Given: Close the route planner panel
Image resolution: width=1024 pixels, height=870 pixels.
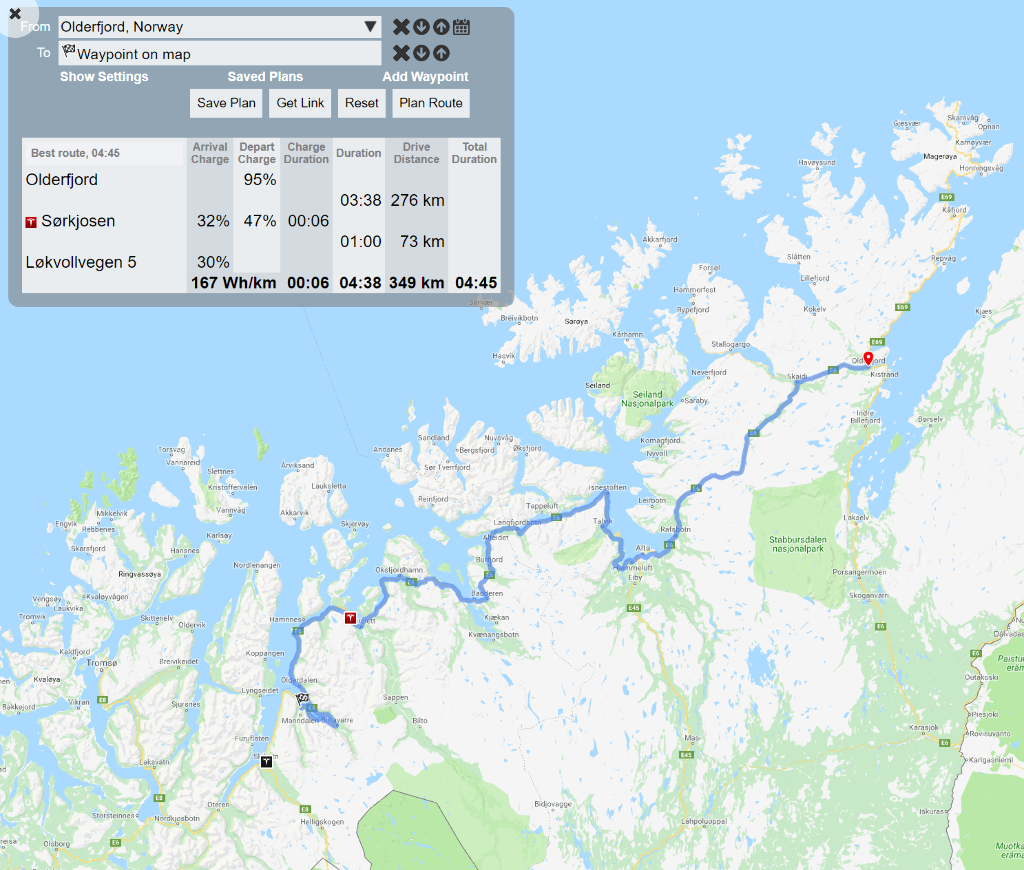Looking at the screenshot, I should click(15, 14).
